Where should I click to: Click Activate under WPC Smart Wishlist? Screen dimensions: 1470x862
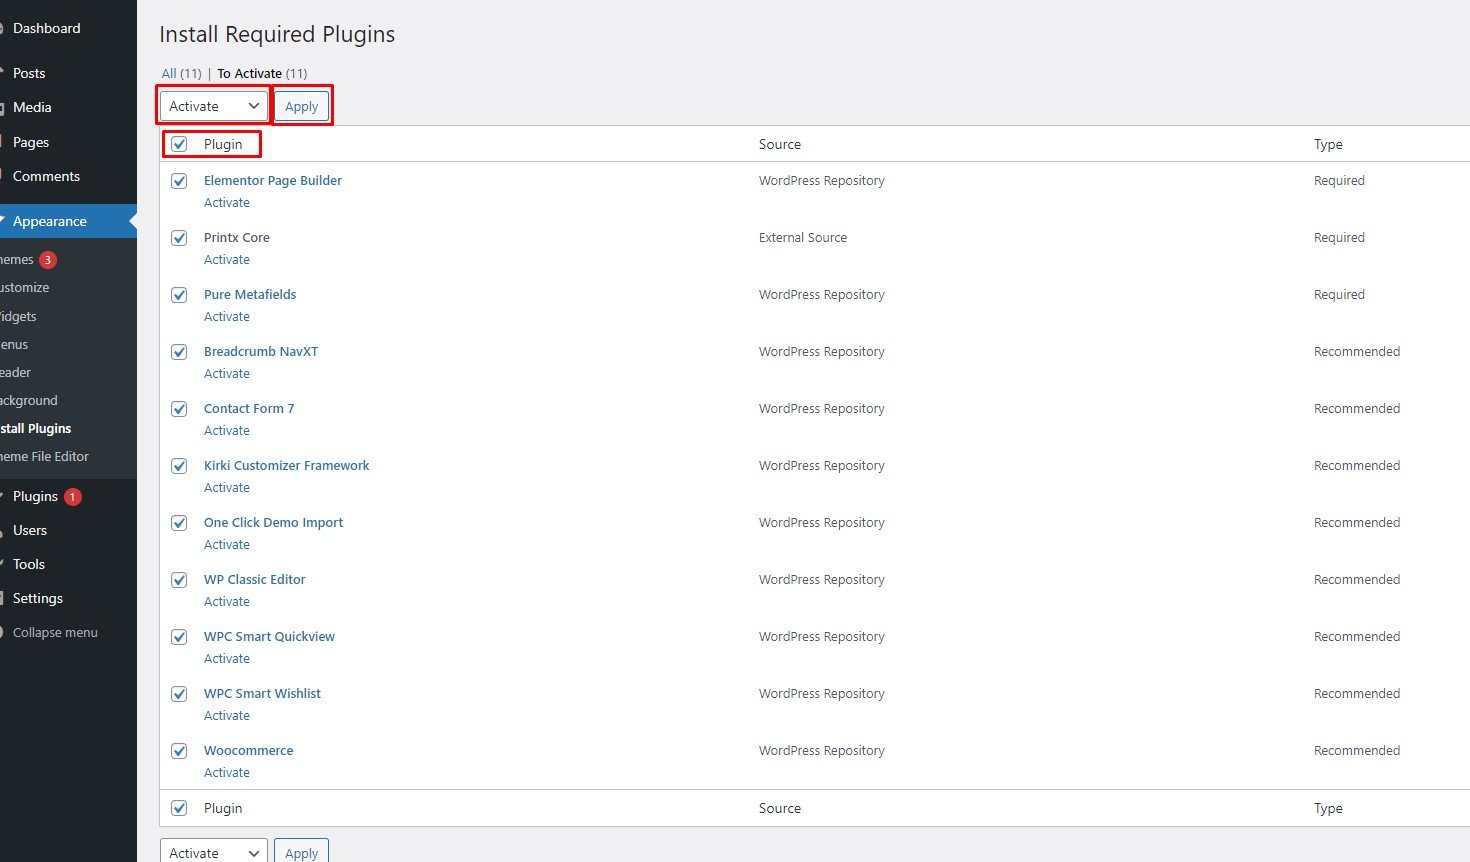point(227,715)
